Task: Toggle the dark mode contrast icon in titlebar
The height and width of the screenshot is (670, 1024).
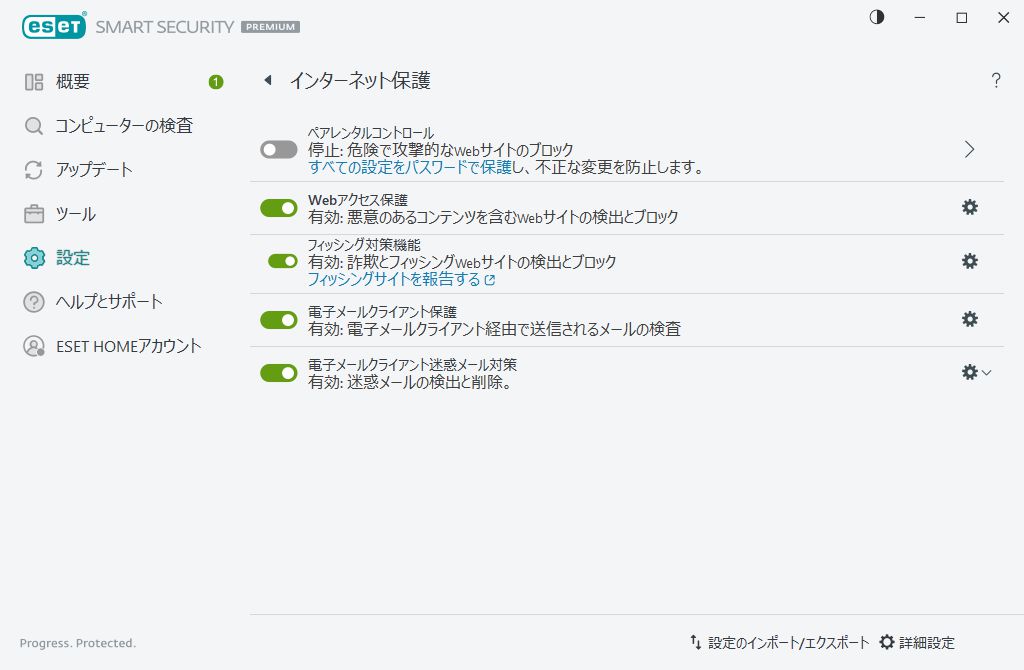Action: coord(877,17)
